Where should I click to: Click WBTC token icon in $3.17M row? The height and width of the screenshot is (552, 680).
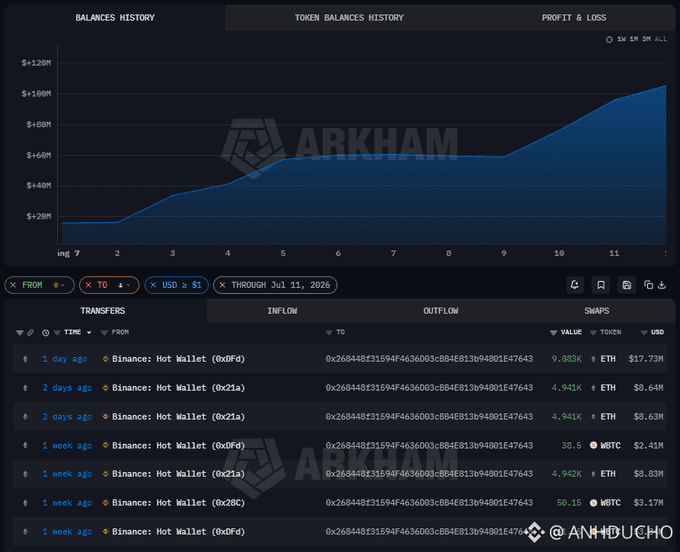pyautogui.click(x=593, y=503)
